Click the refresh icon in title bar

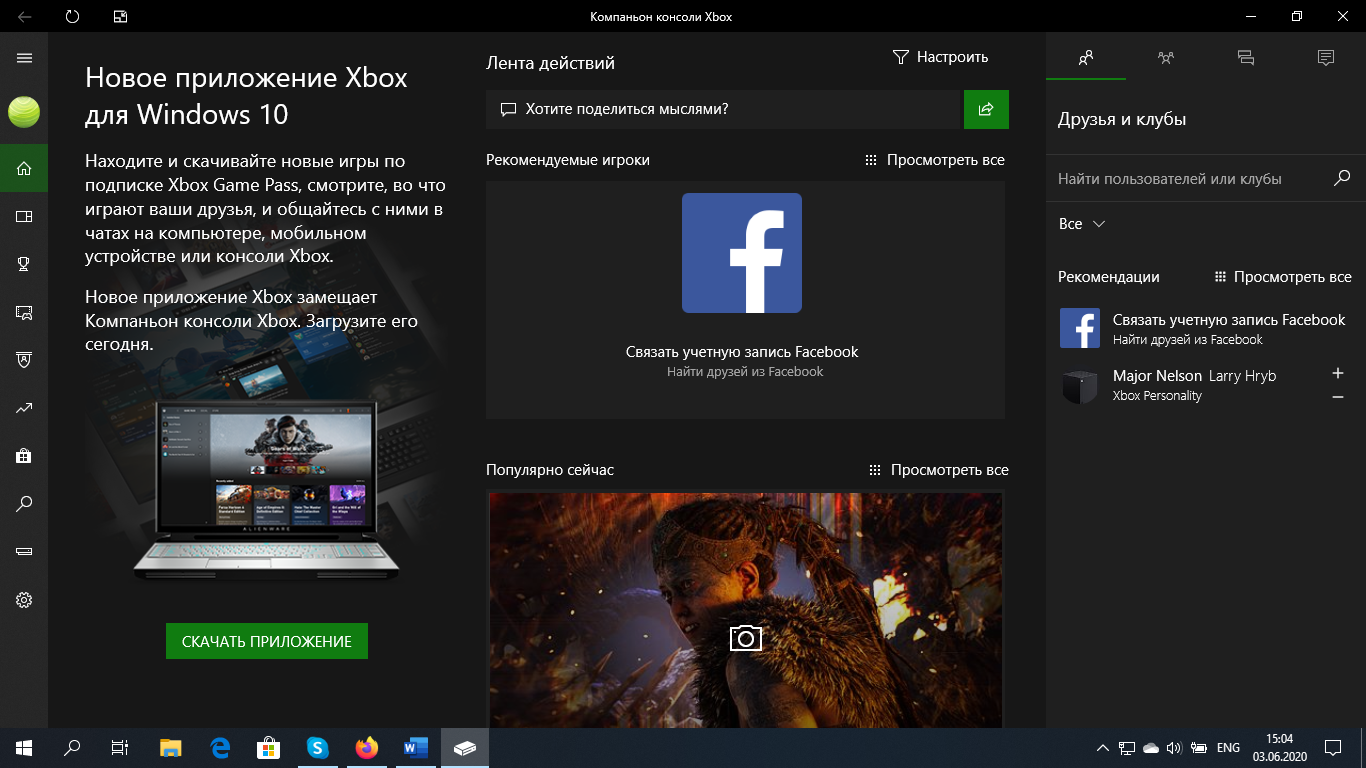[x=72, y=17]
